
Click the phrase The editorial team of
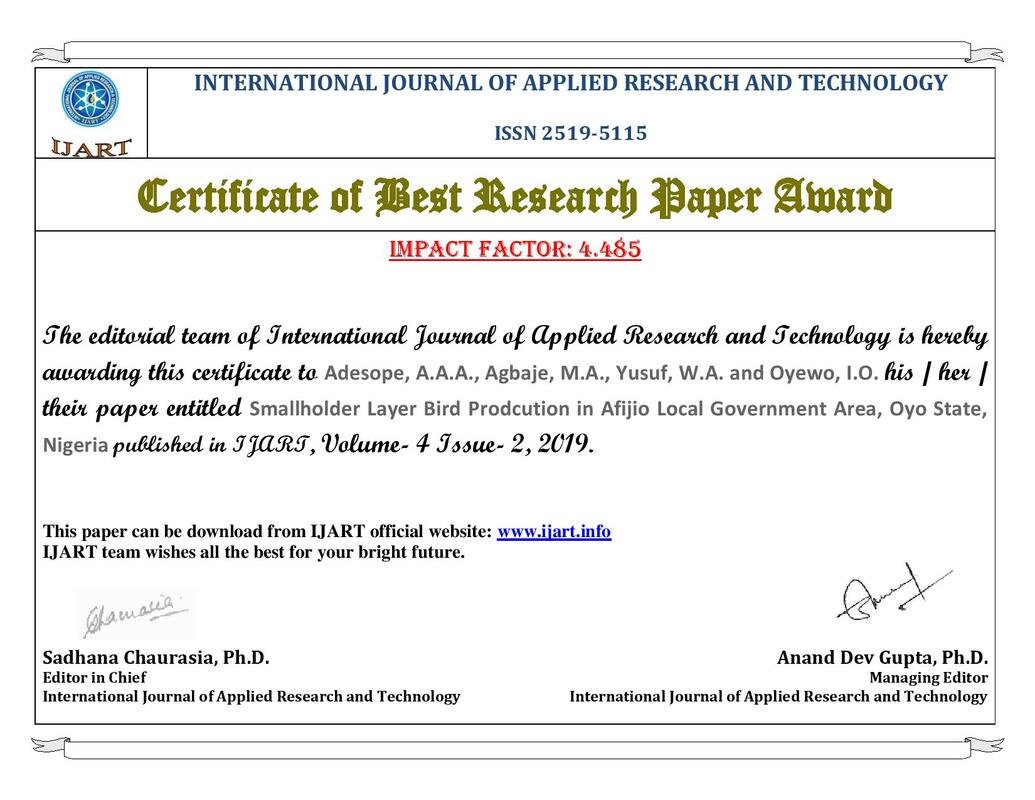pyautogui.click(x=151, y=336)
